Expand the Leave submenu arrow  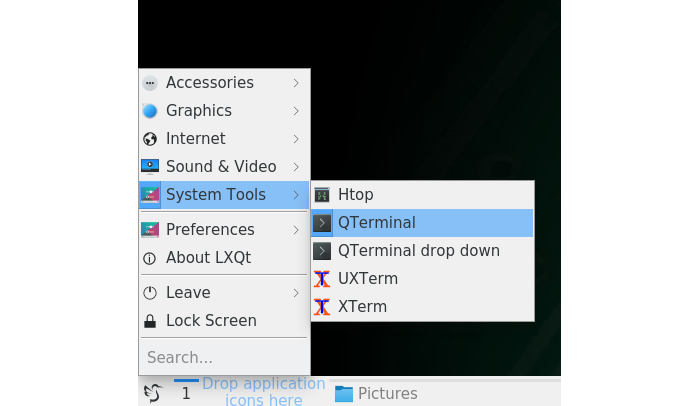pyautogui.click(x=296, y=293)
